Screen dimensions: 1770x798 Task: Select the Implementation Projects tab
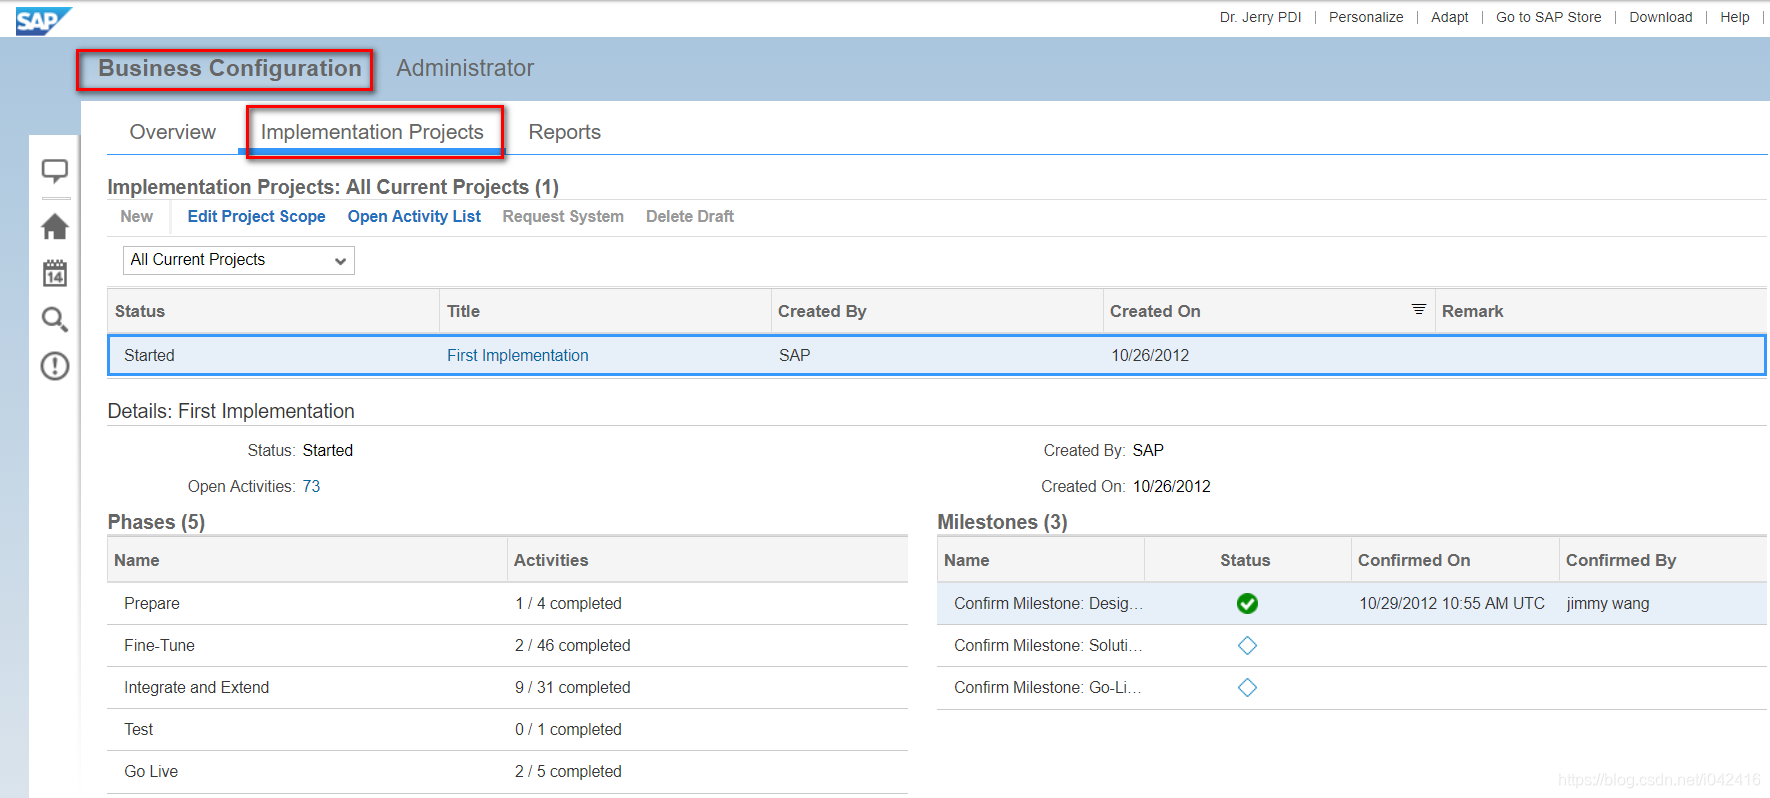[x=372, y=132]
